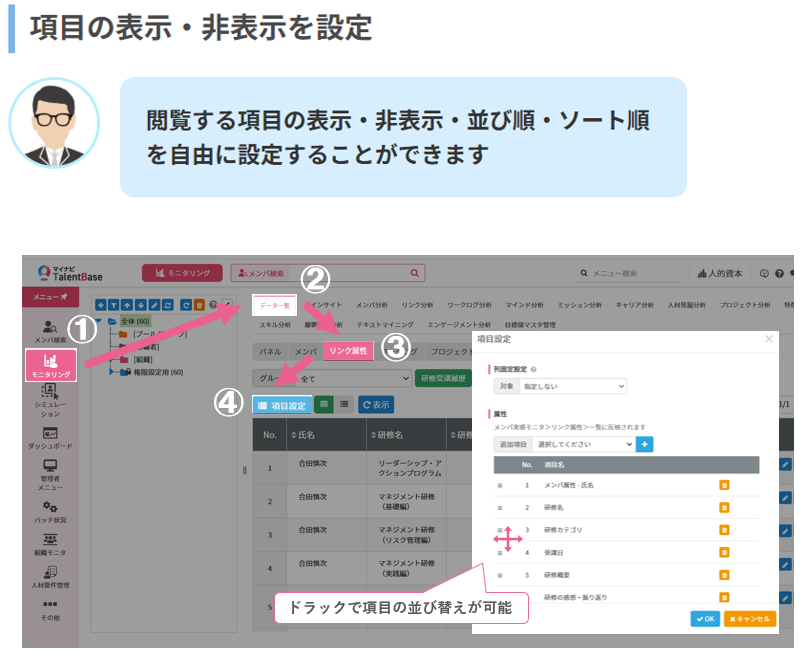
Task: Toggle the メニュー pin button
Action: click(x=50, y=296)
